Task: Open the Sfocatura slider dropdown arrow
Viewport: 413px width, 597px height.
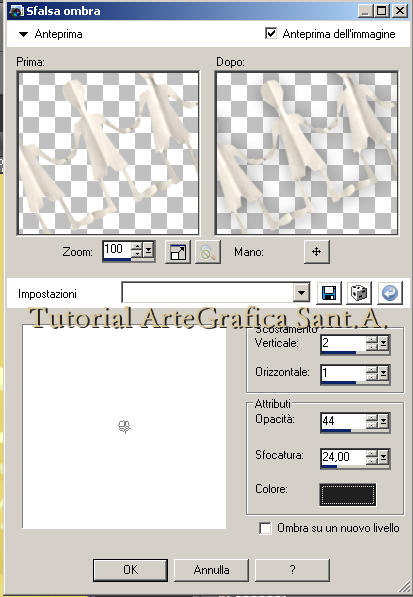Action: coord(383,457)
